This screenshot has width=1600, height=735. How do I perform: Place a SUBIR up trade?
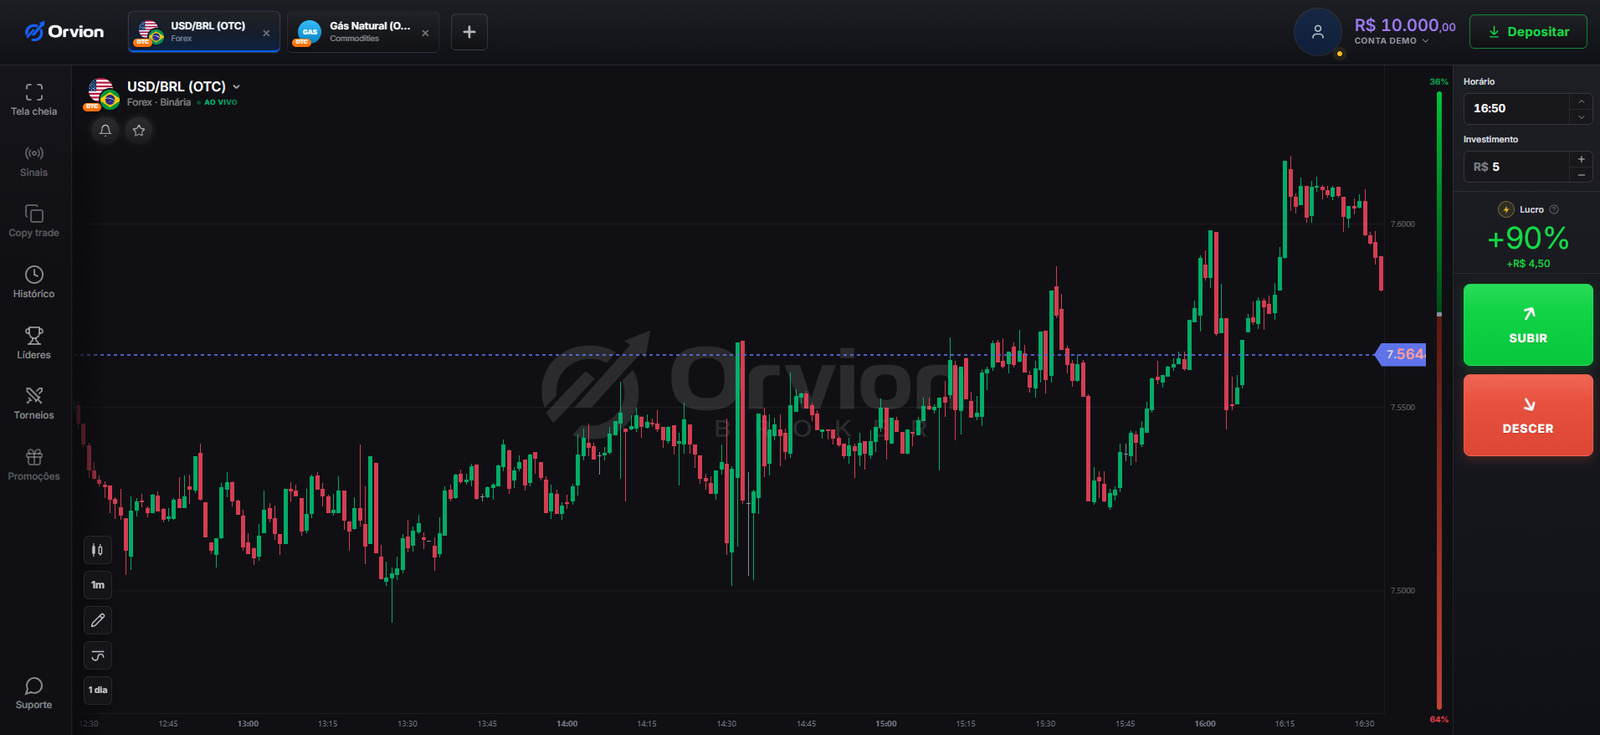(1528, 325)
